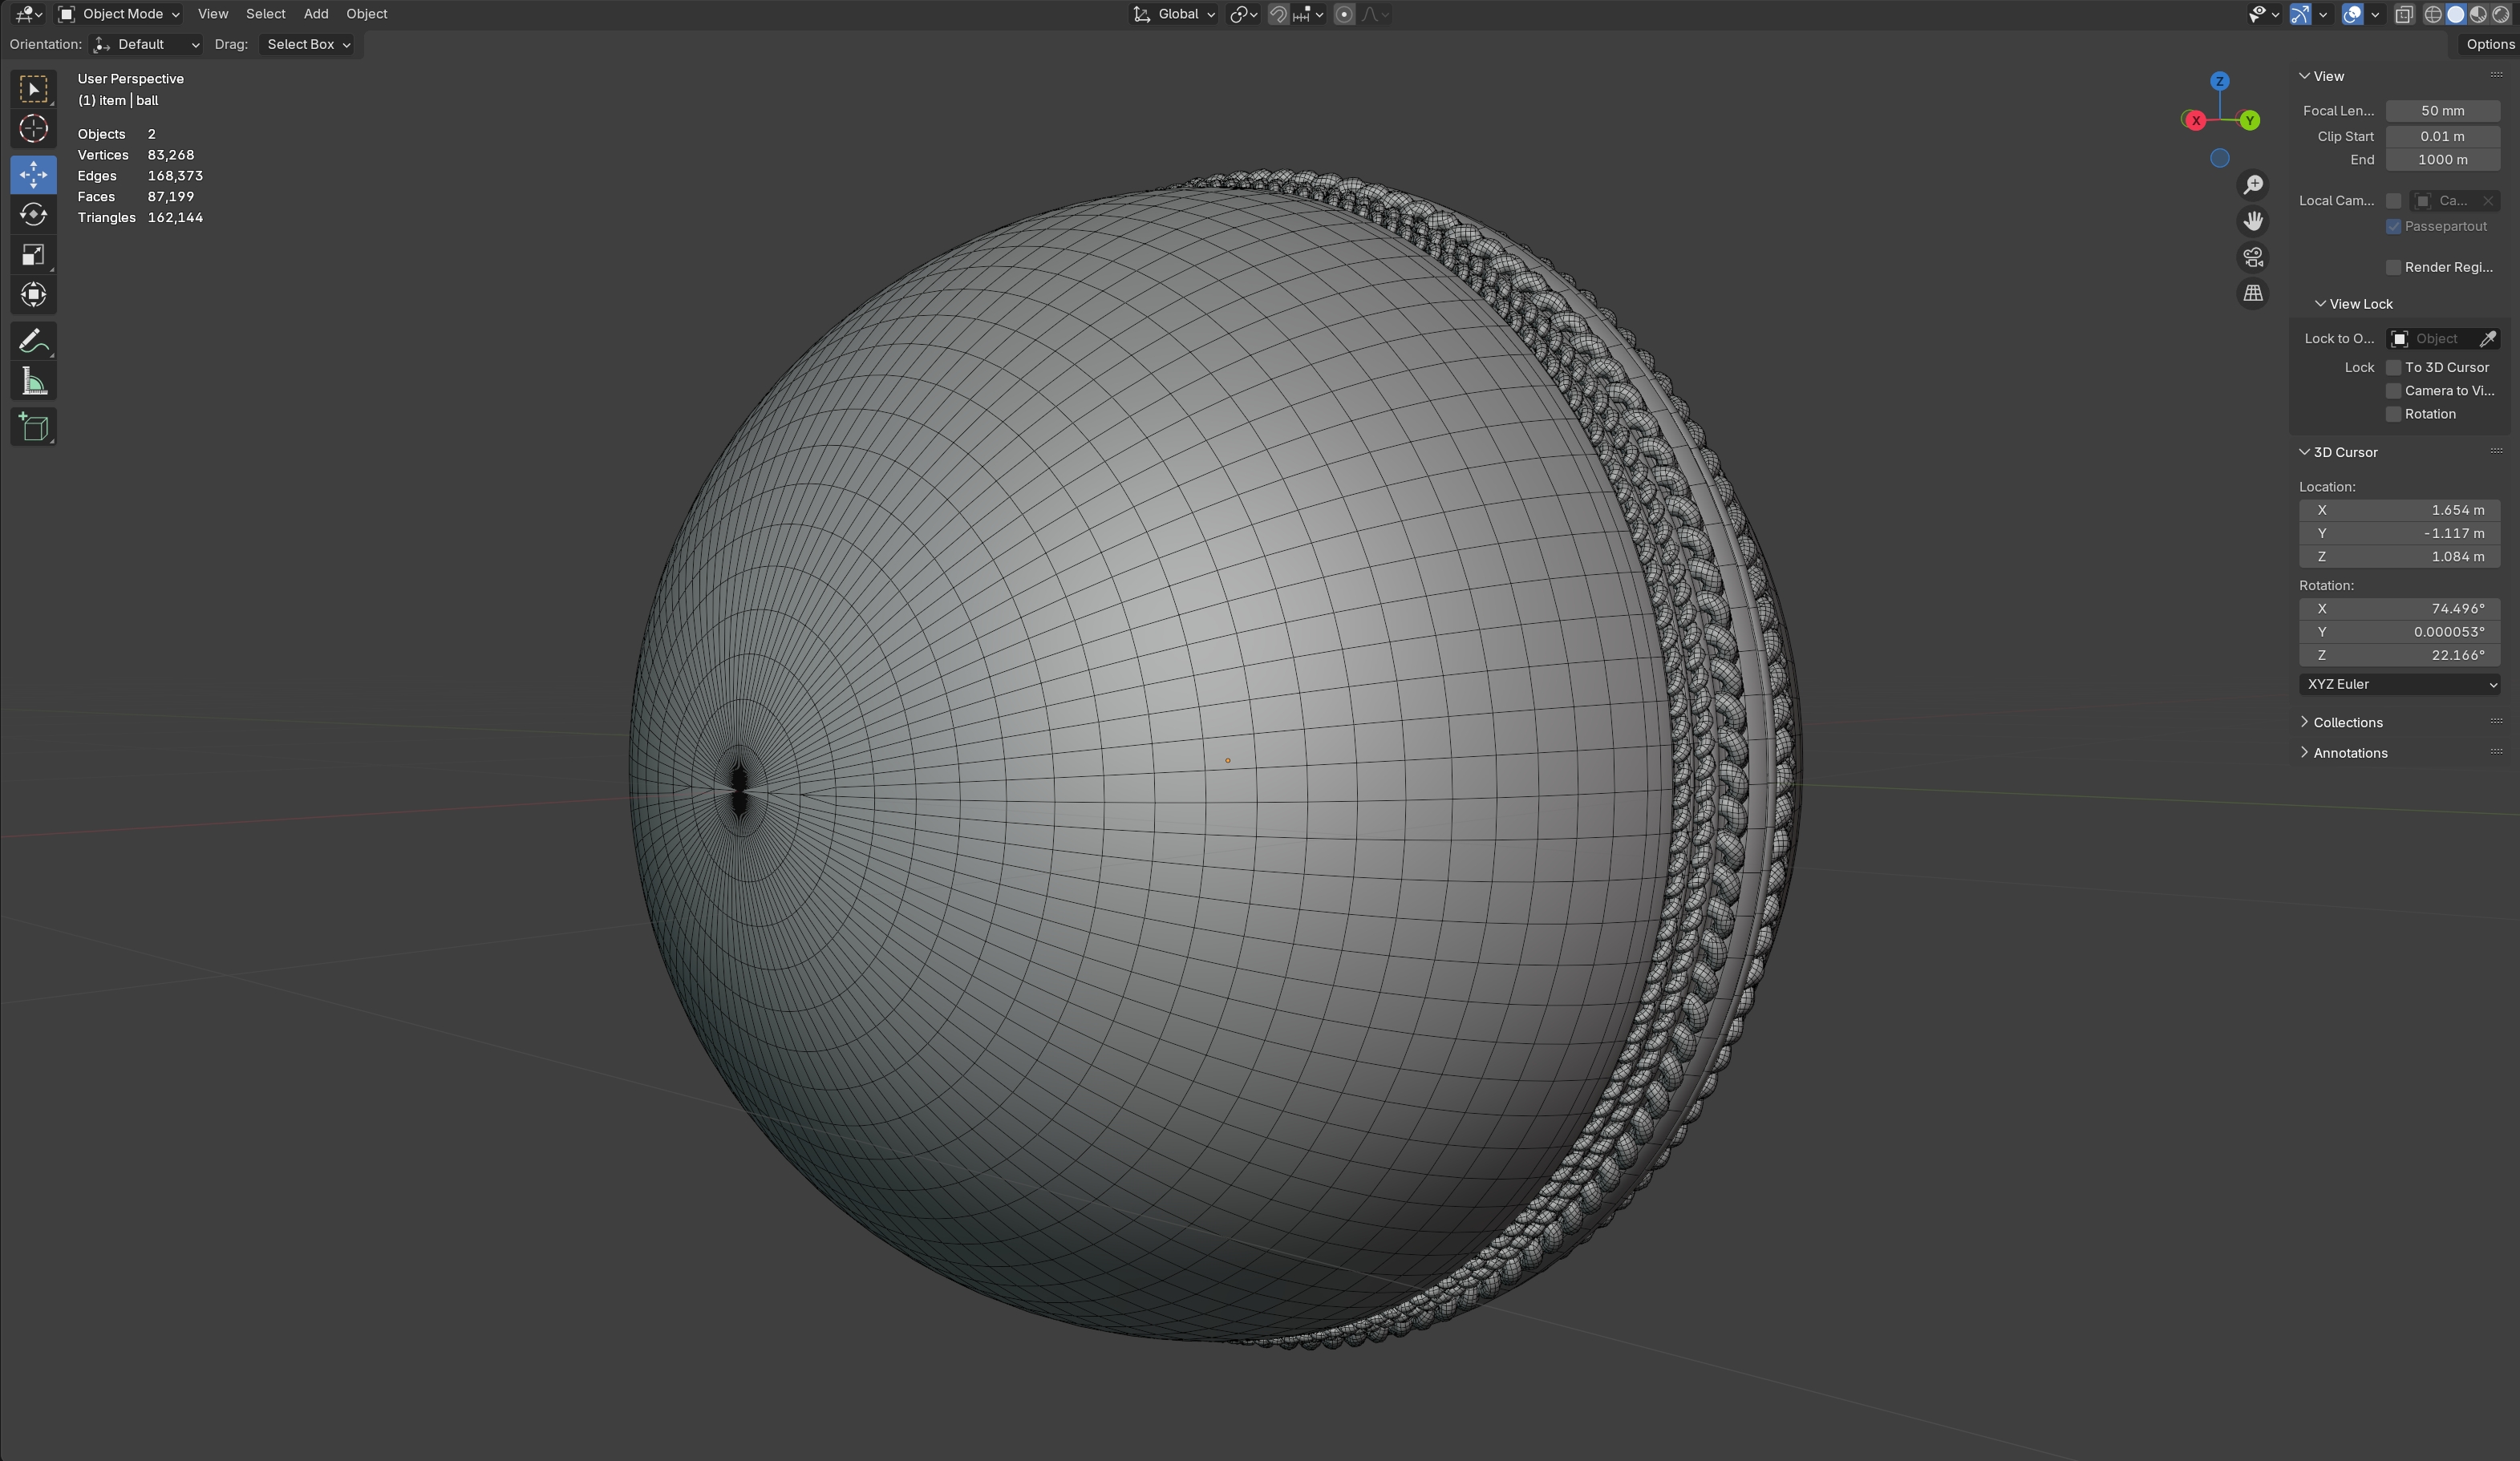Open the Select Box drag dropdown
This screenshot has width=2520, height=1461.
tap(308, 44)
